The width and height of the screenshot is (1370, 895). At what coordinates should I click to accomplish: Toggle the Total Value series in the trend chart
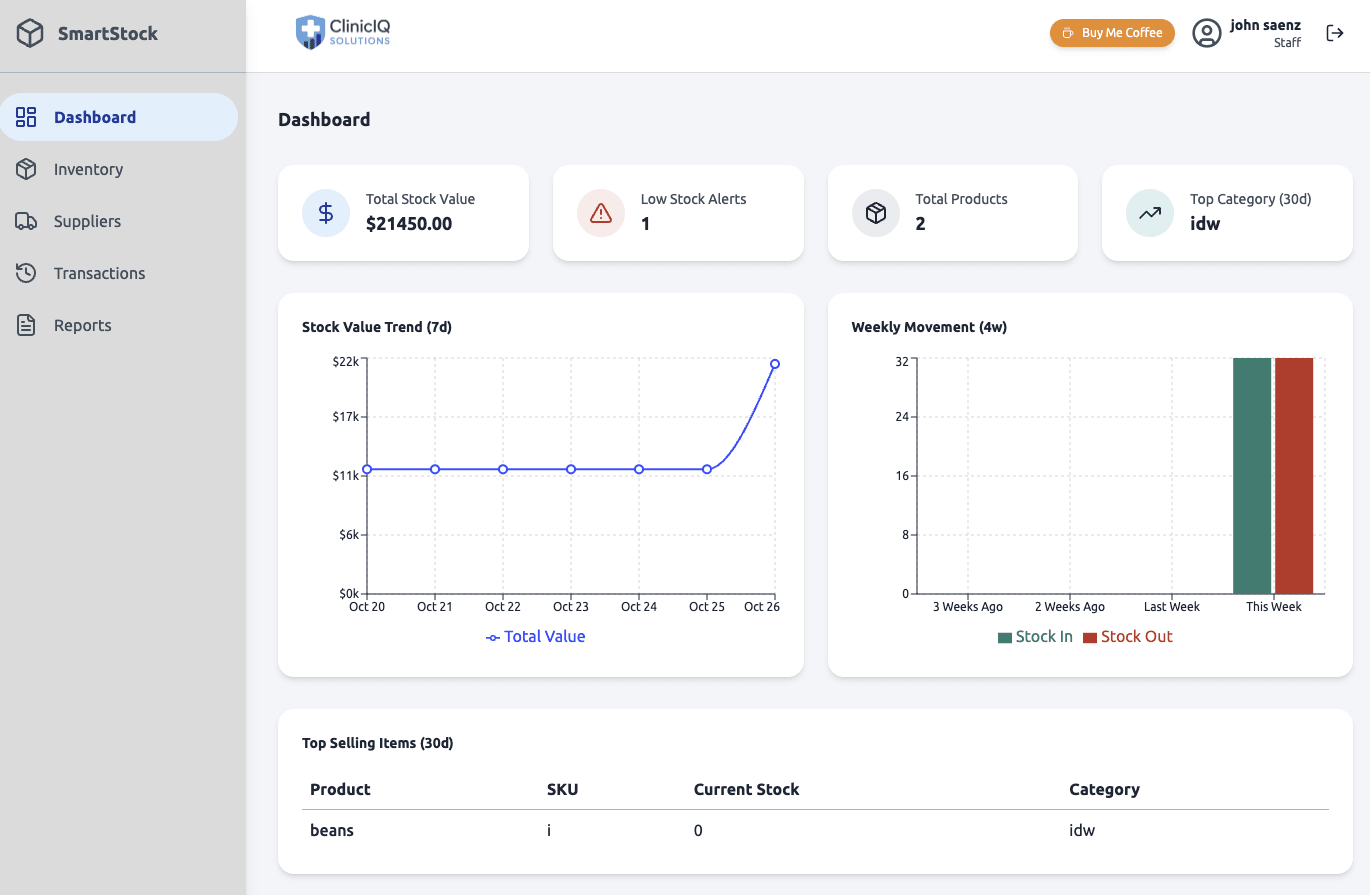coord(535,637)
